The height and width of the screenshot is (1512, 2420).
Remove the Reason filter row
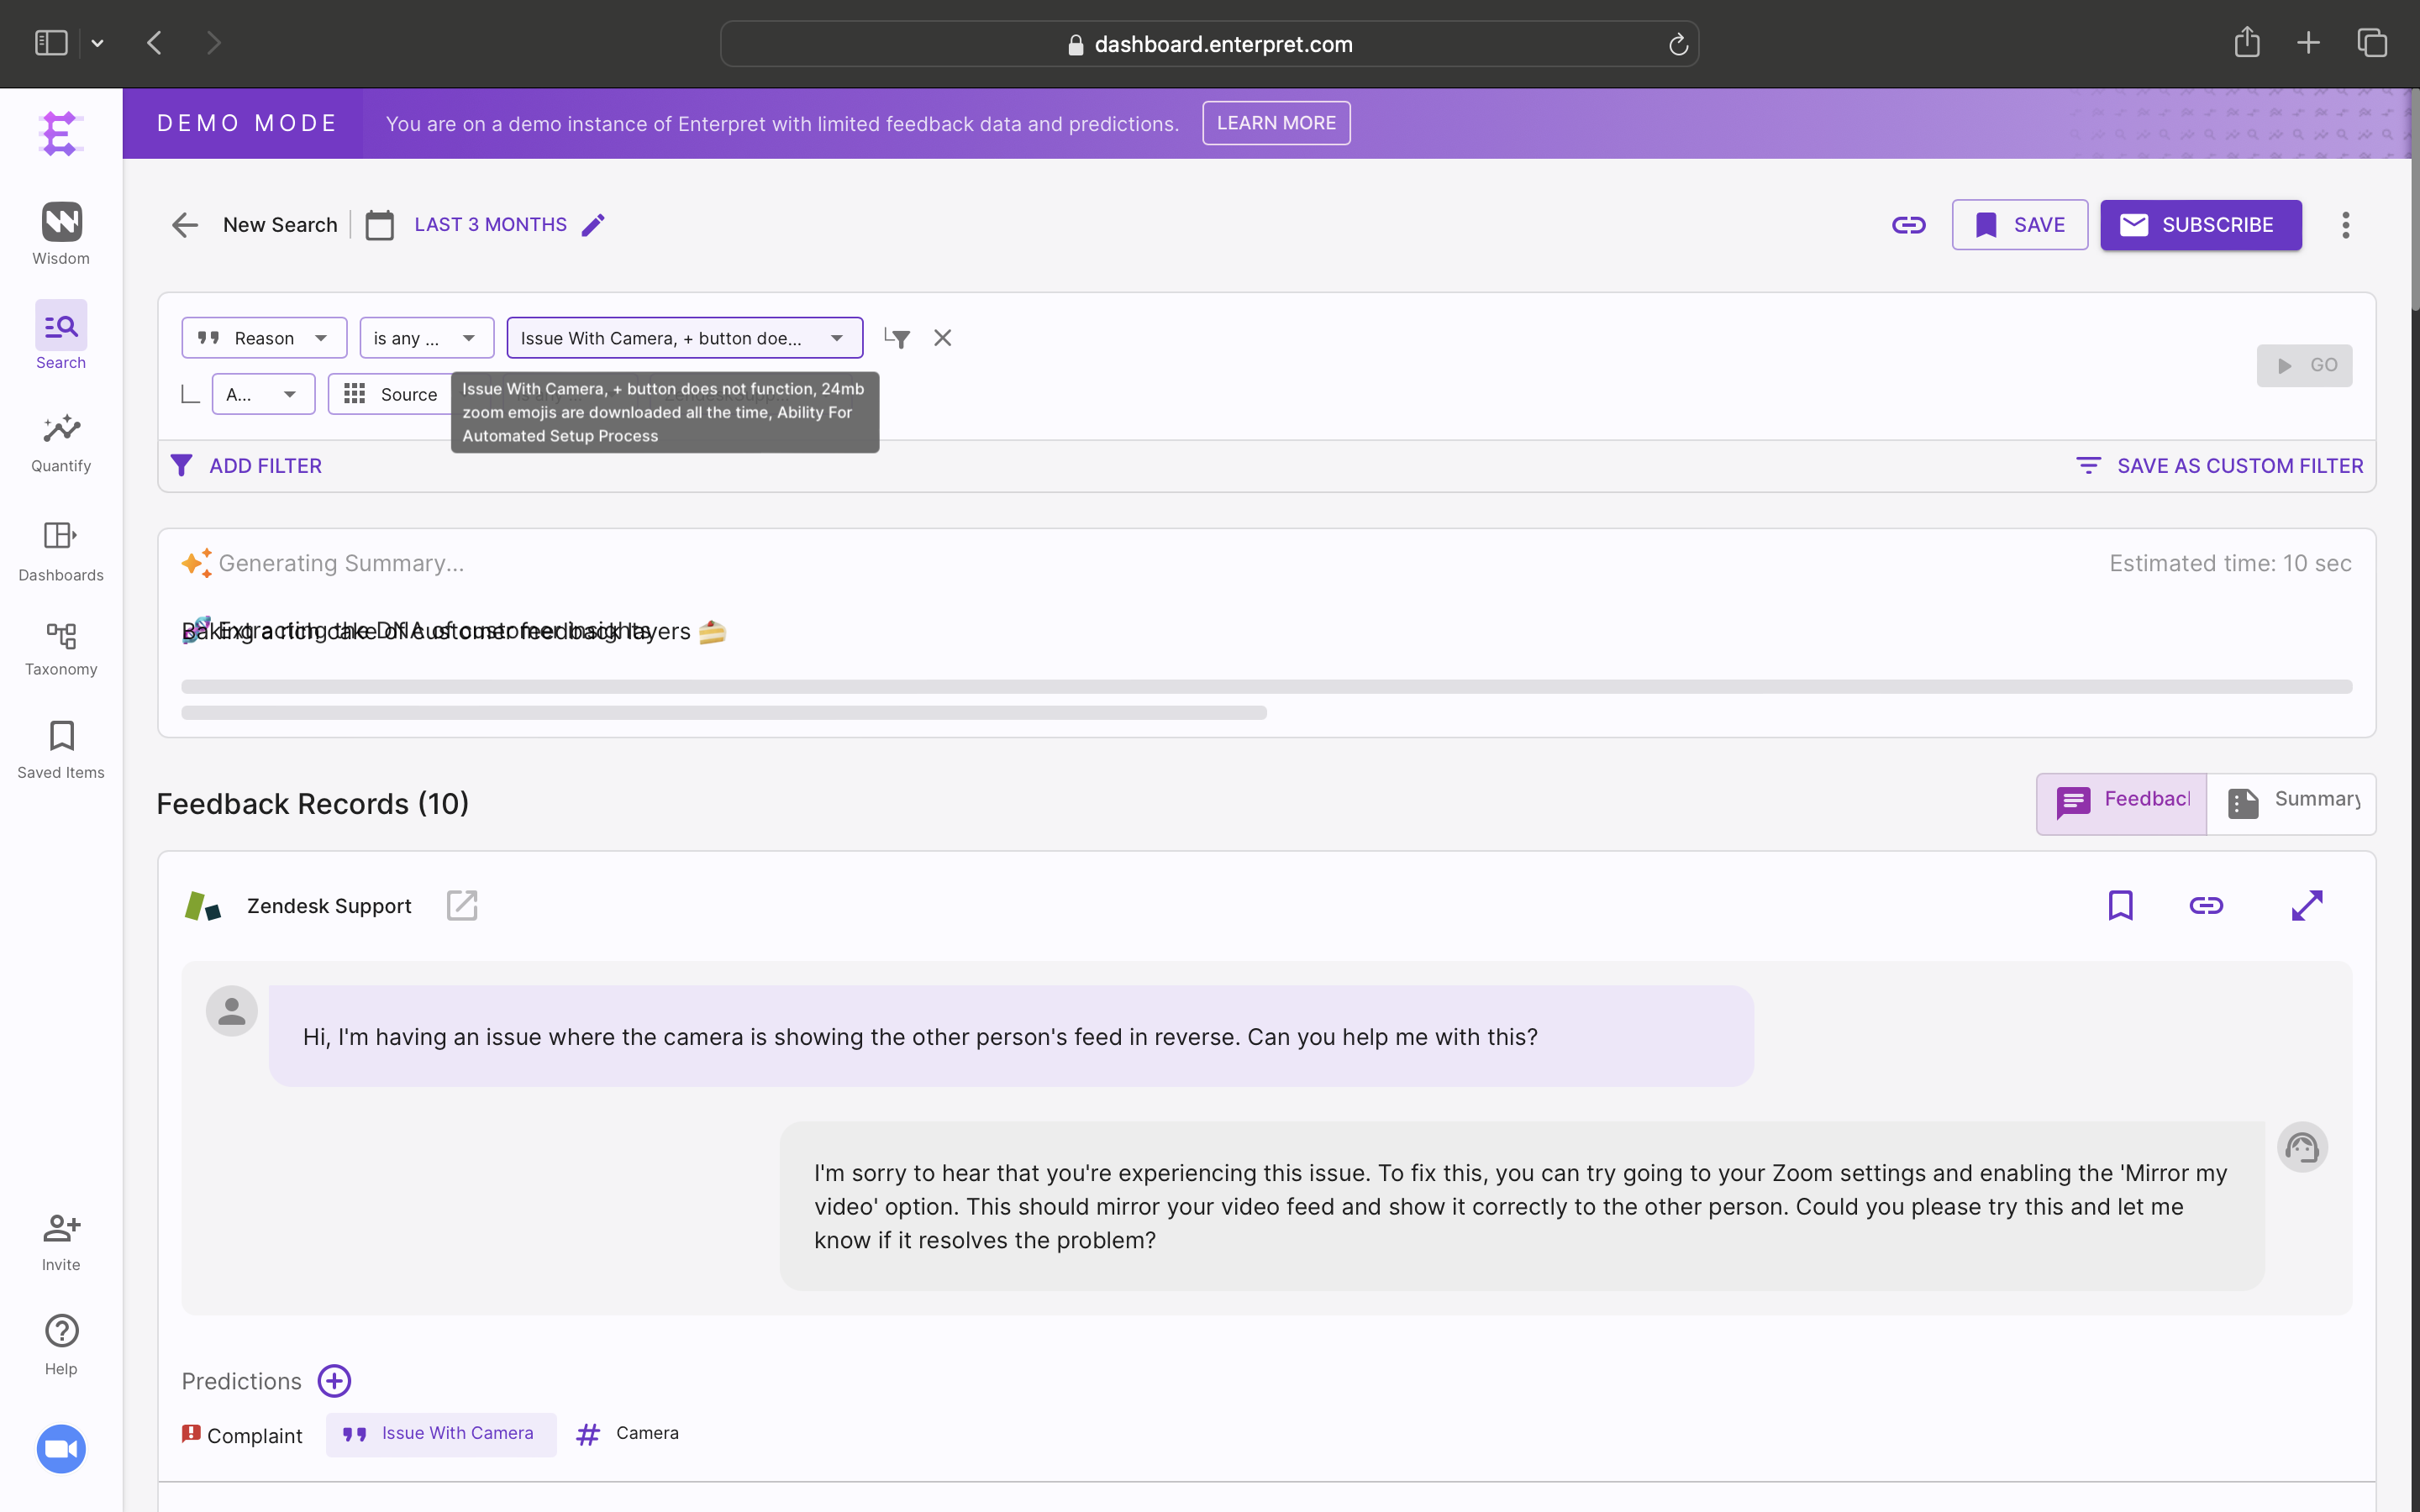[942, 338]
